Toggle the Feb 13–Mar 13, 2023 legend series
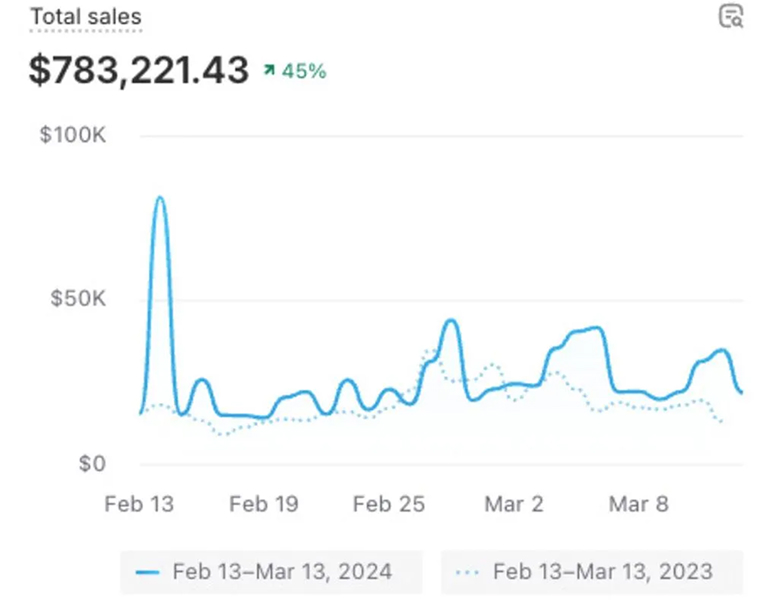 [592, 572]
